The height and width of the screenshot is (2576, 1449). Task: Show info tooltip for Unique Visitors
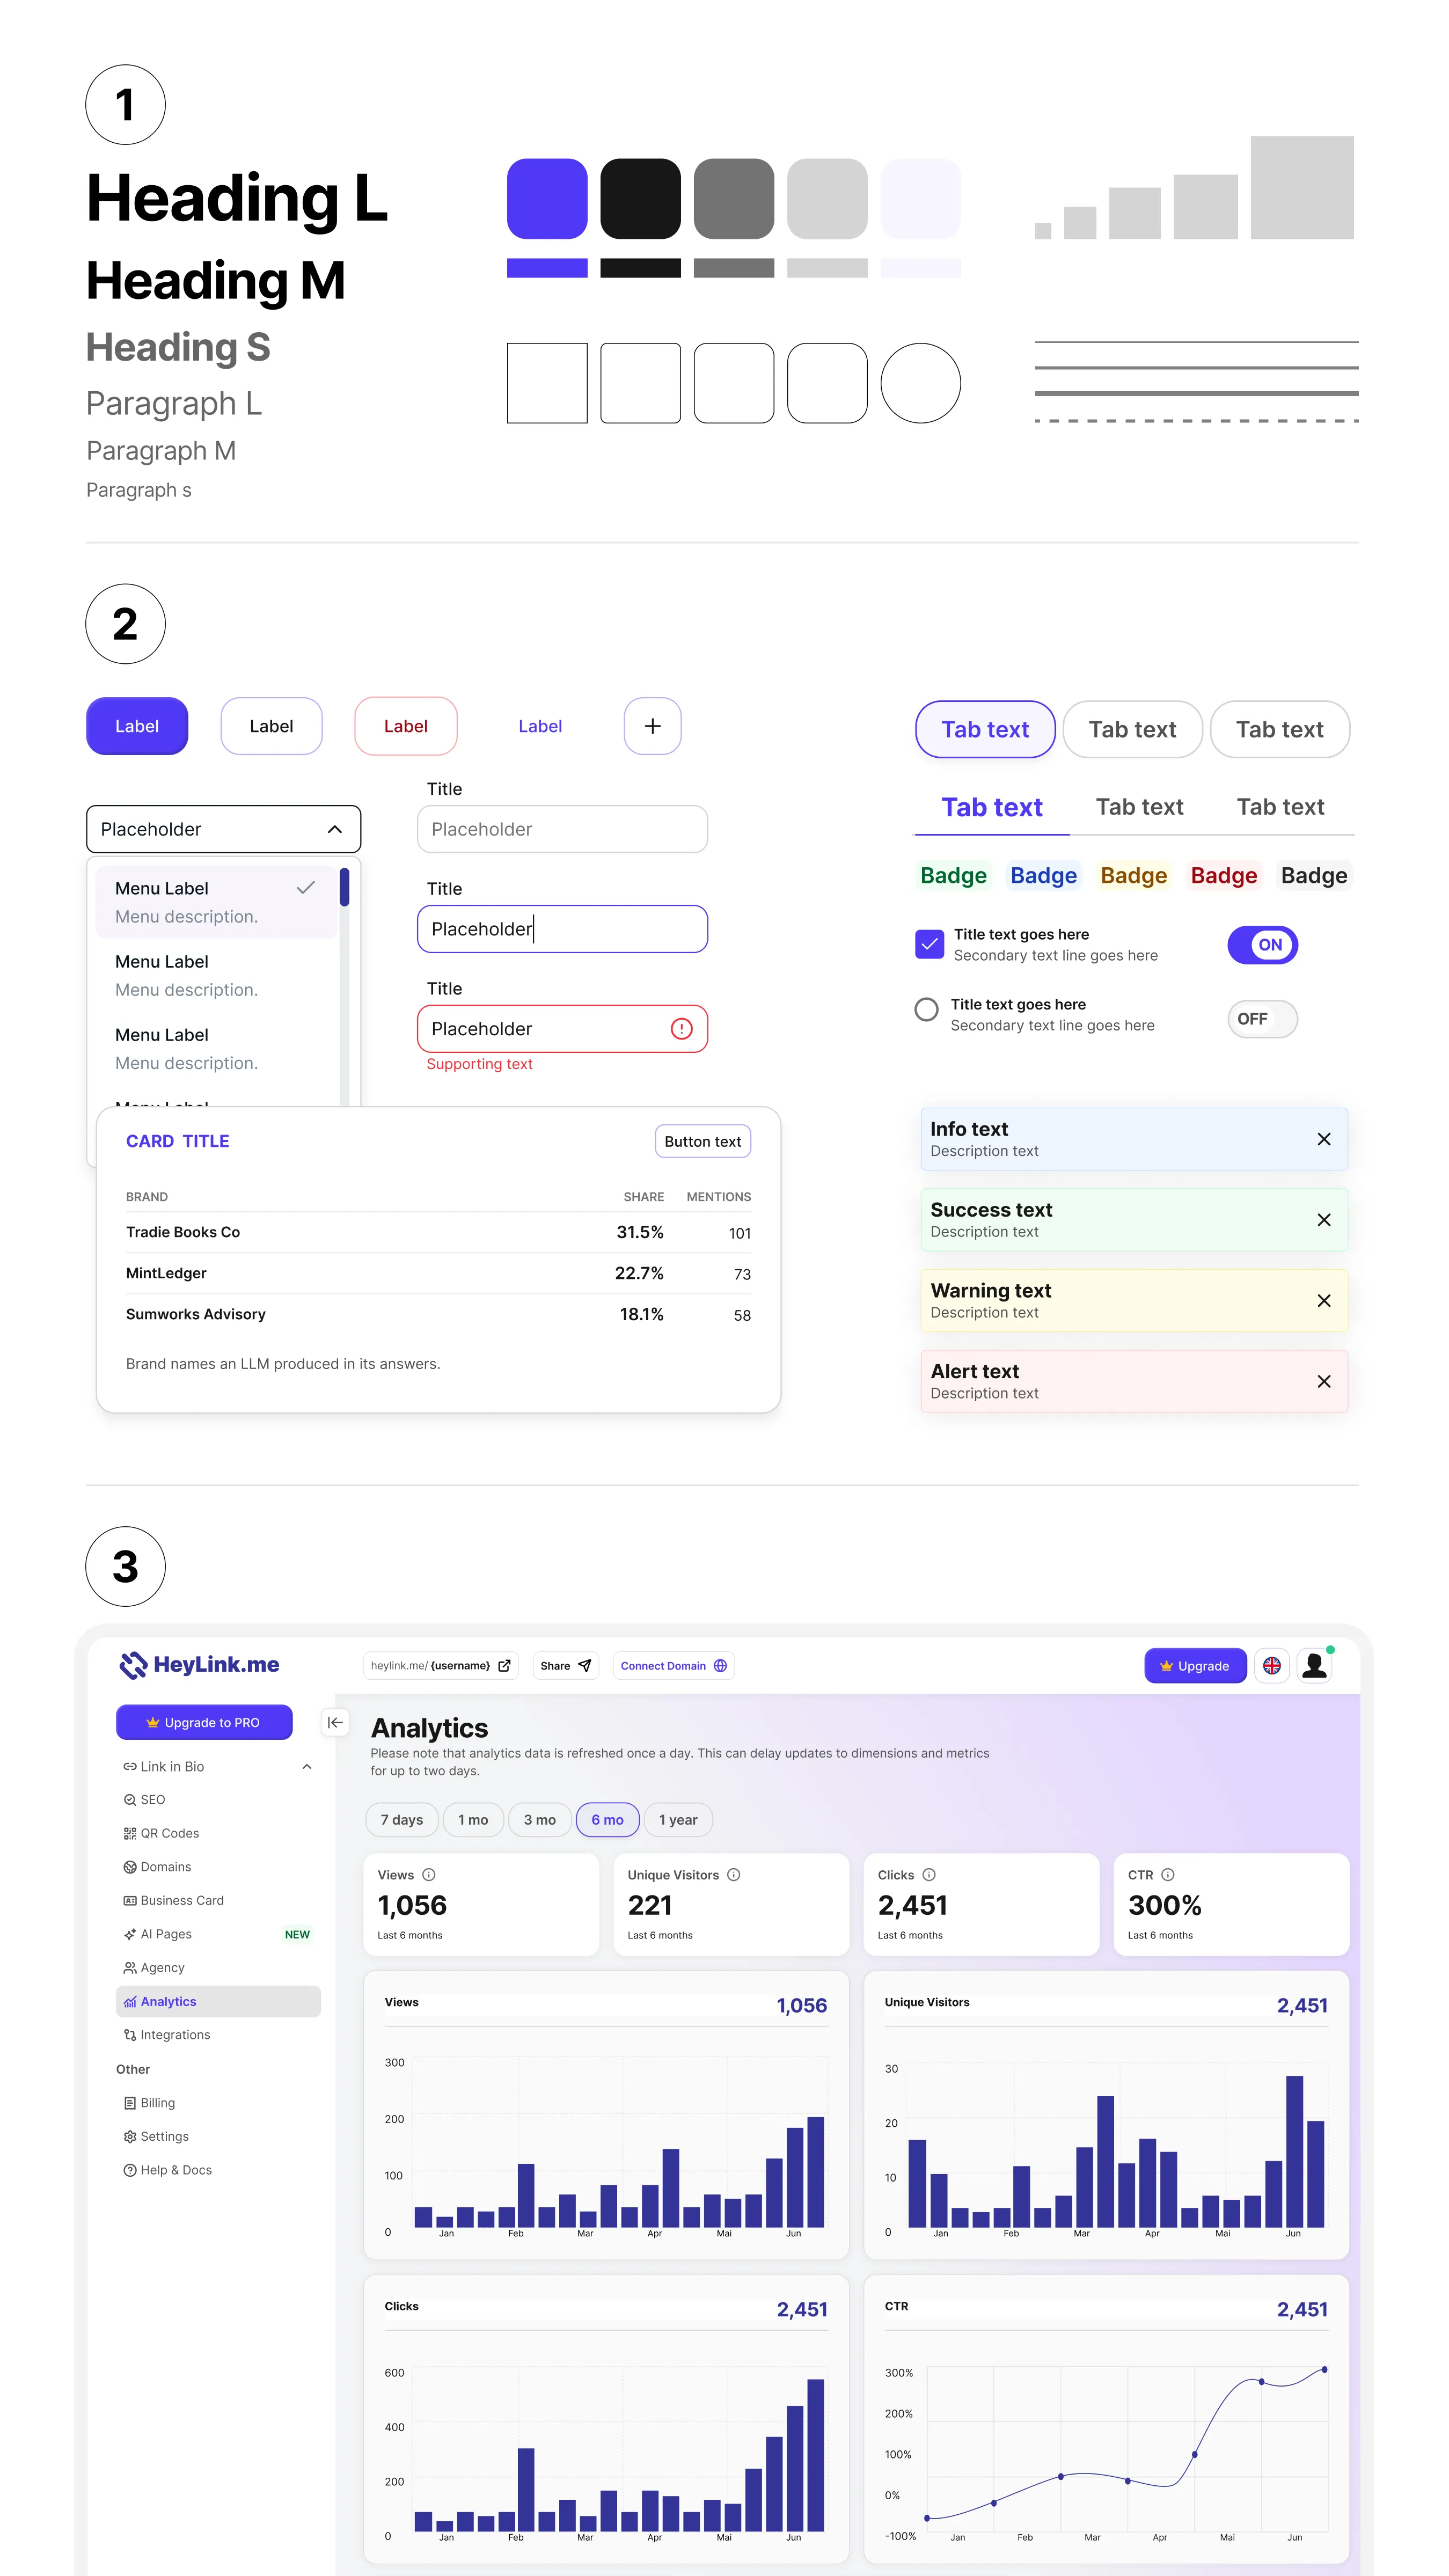(733, 1875)
